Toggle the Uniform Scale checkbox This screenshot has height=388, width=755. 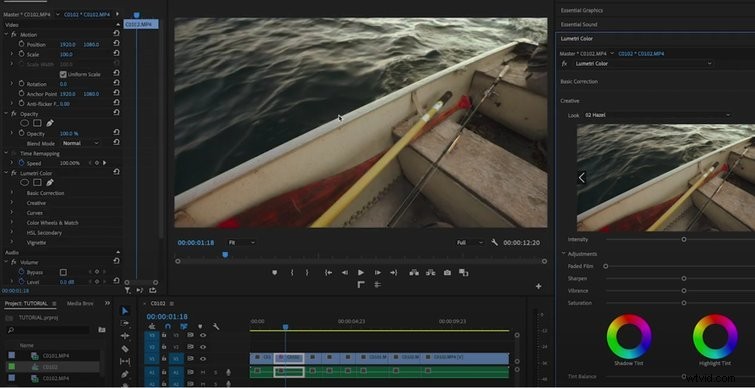coord(63,74)
